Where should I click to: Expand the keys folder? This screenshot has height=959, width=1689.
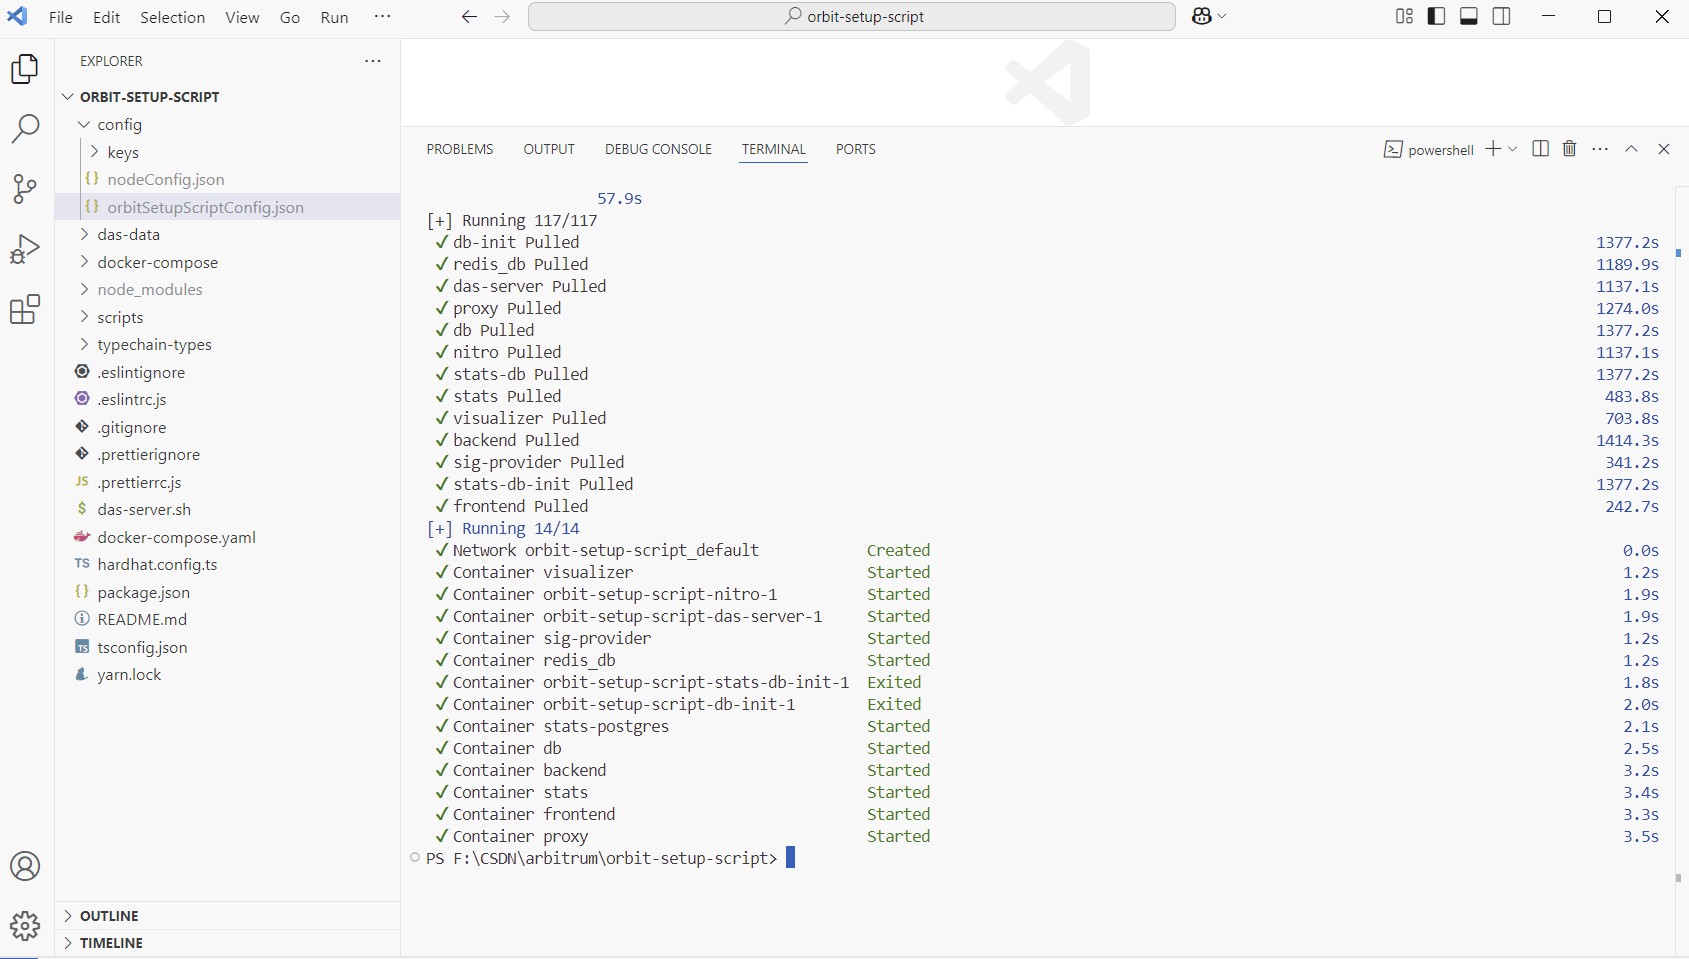(x=228, y=152)
